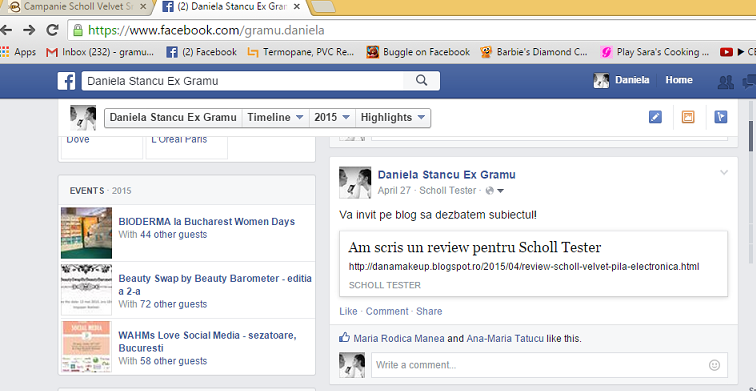Open the YouTube bookmark icon
The height and width of the screenshot is (391, 756).
pyautogui.click(x=726, y=52)
